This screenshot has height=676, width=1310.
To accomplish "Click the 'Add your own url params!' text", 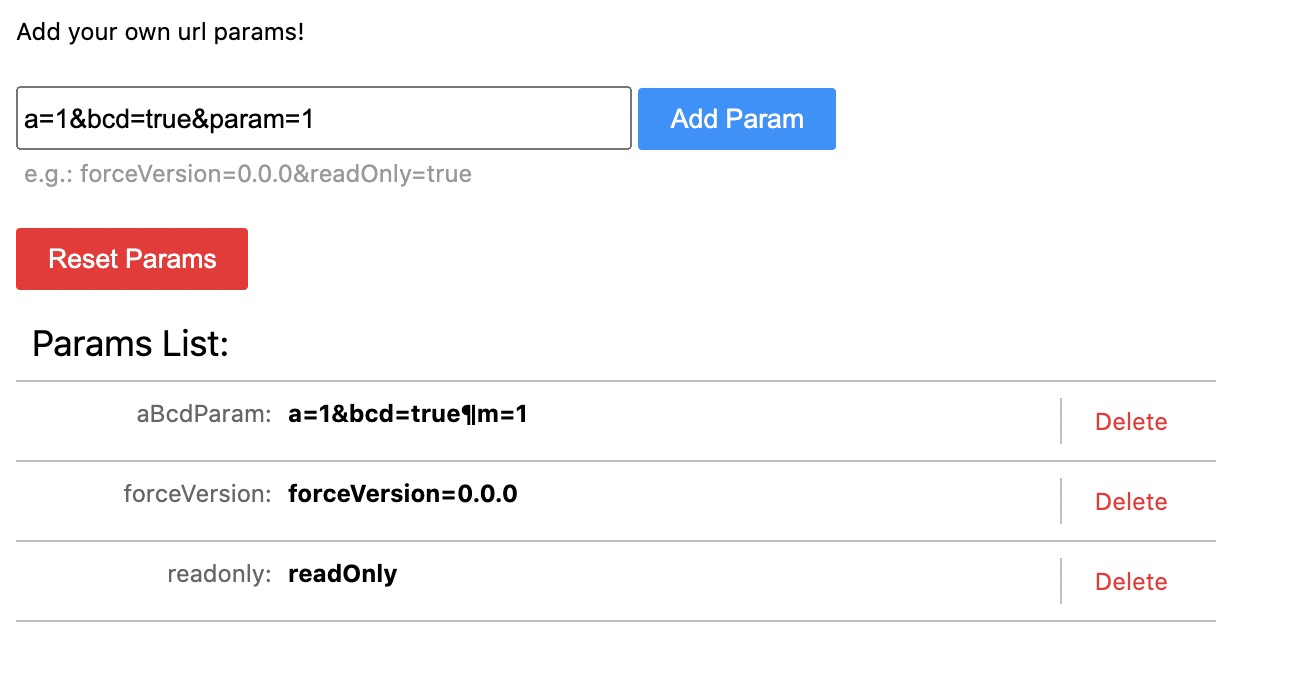I will (160, 32).
